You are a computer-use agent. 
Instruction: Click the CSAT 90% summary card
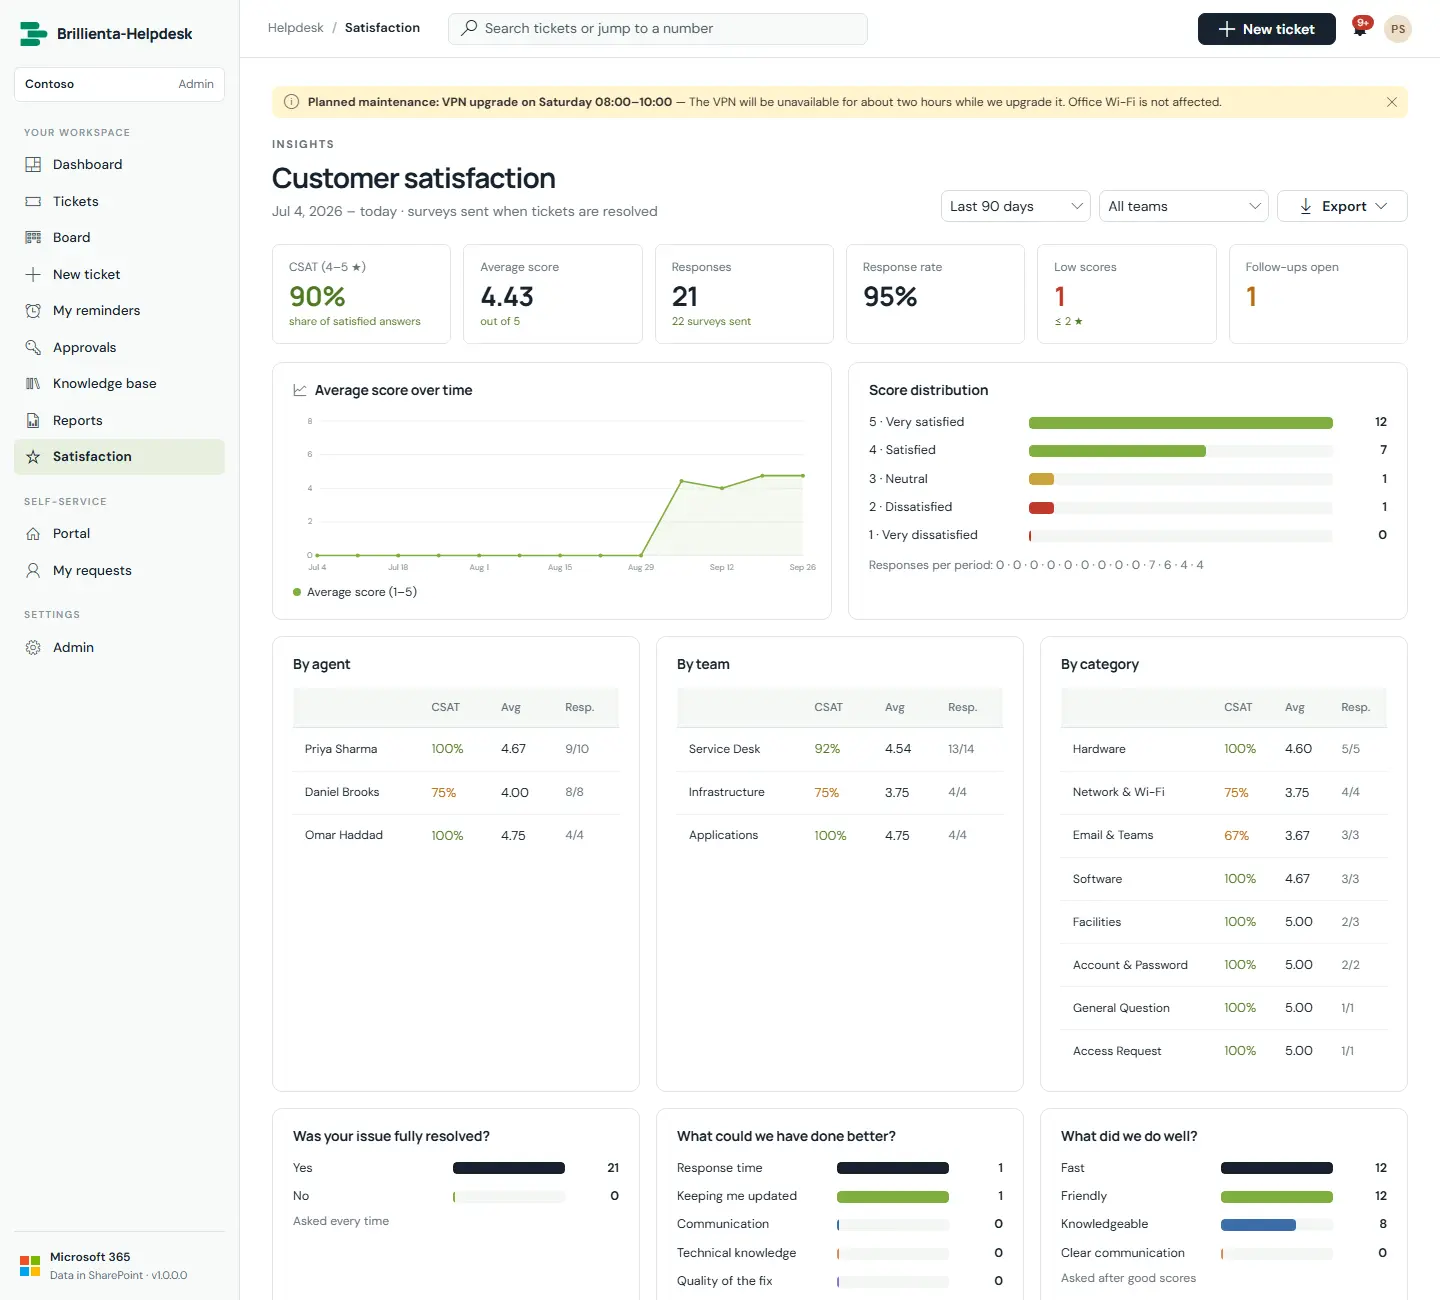[x=361, y=294]
